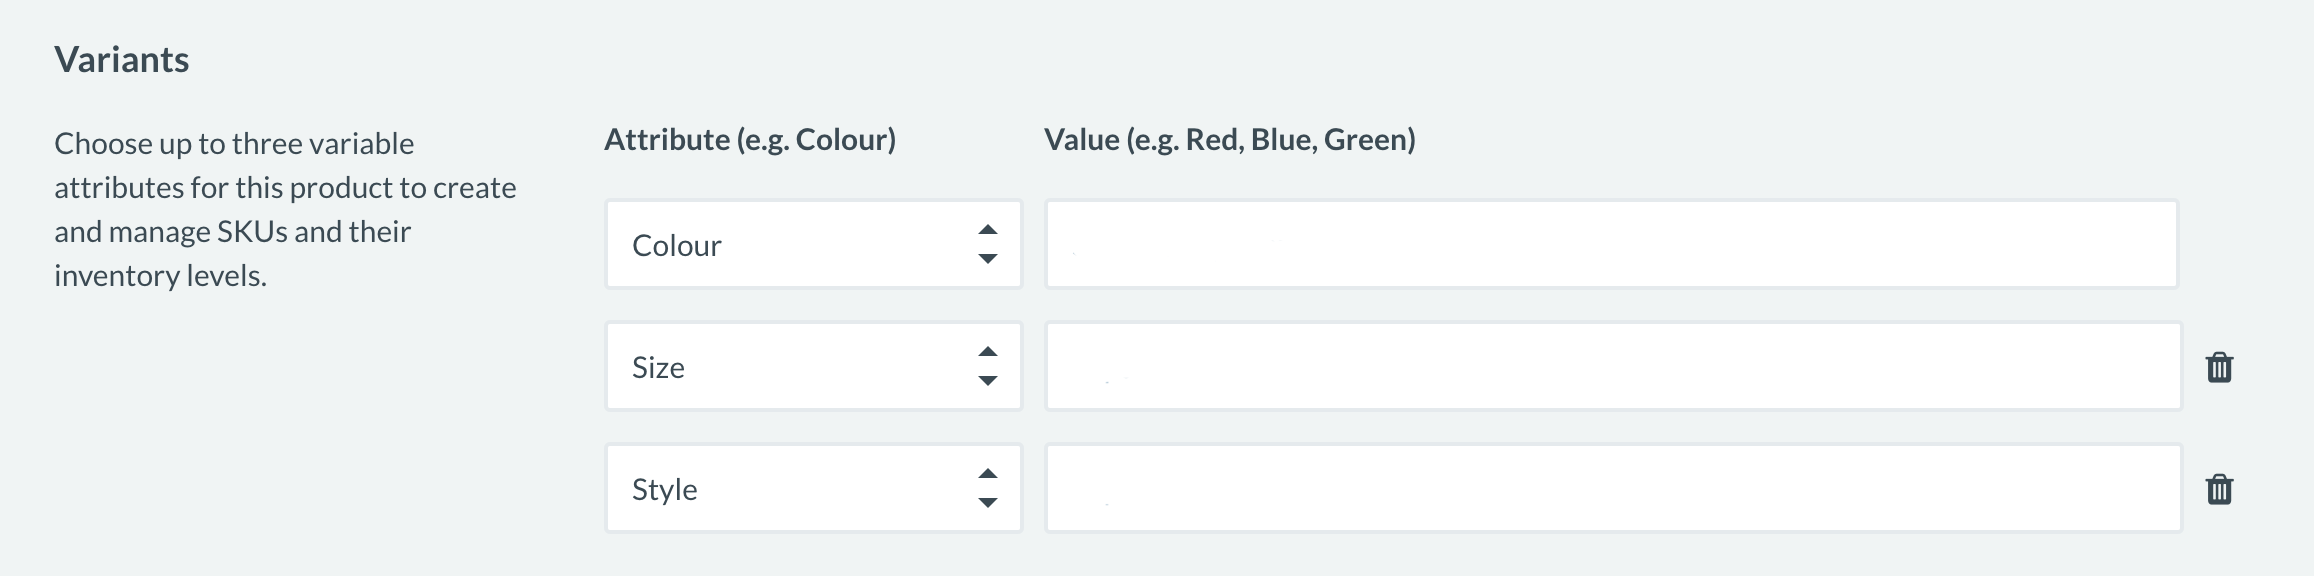Viewport: 2314px width, 576px height.
Task: Click down arrow in Size selector
Action: pos(988,381)
